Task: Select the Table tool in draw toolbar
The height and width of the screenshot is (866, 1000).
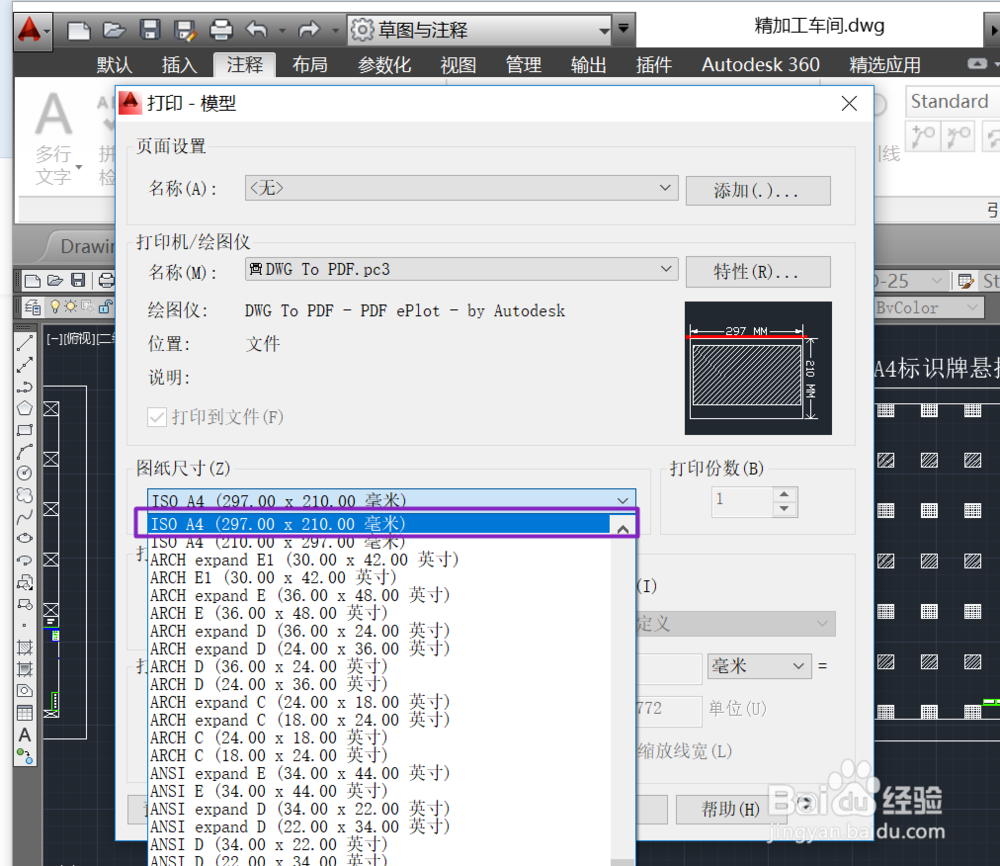Action: (24, 713)
